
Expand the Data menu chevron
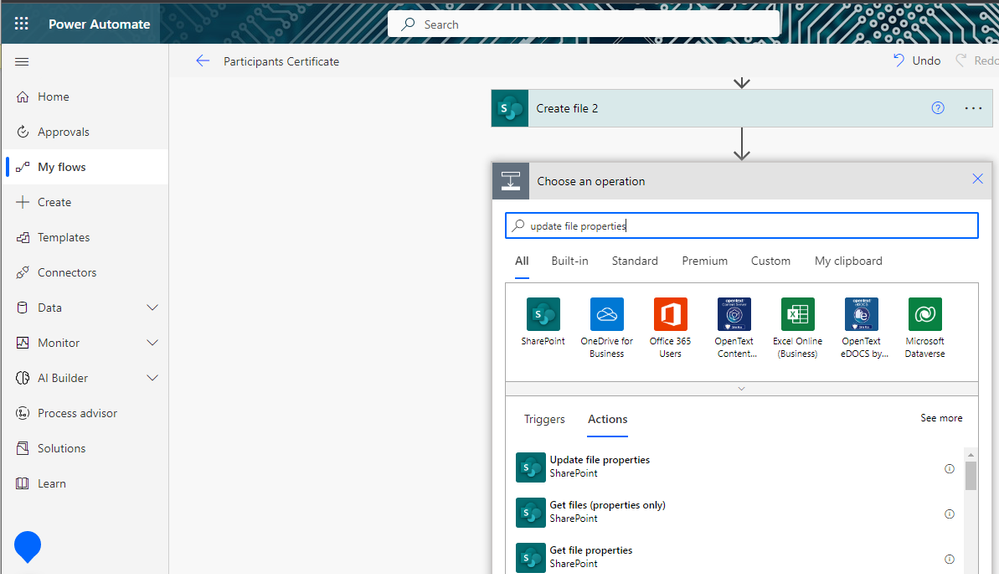[152, 308]
